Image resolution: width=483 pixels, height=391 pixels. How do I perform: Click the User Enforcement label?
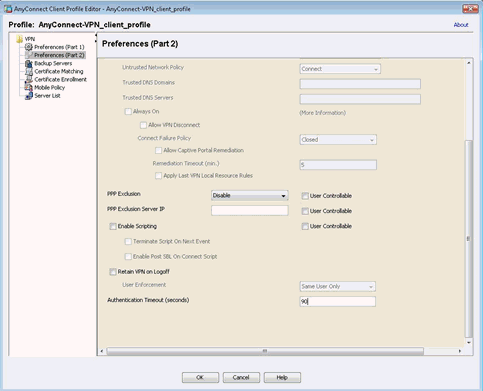pyautogui.click(x=144, y=285)
